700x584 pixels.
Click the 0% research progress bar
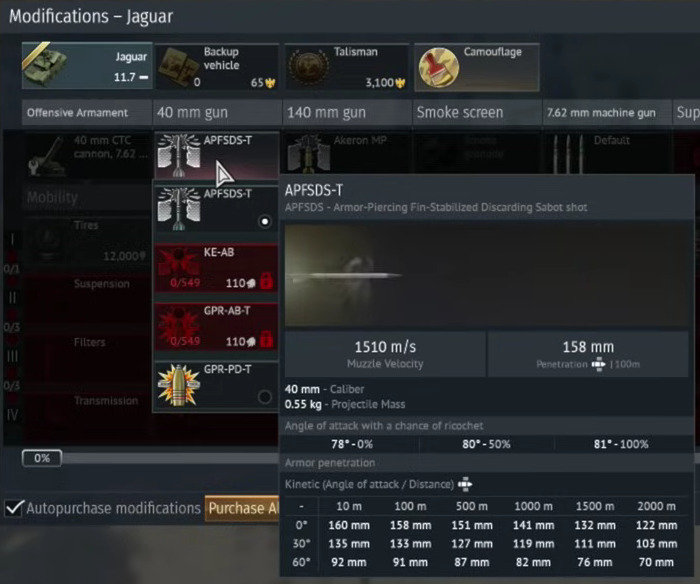tap(42, 458)
